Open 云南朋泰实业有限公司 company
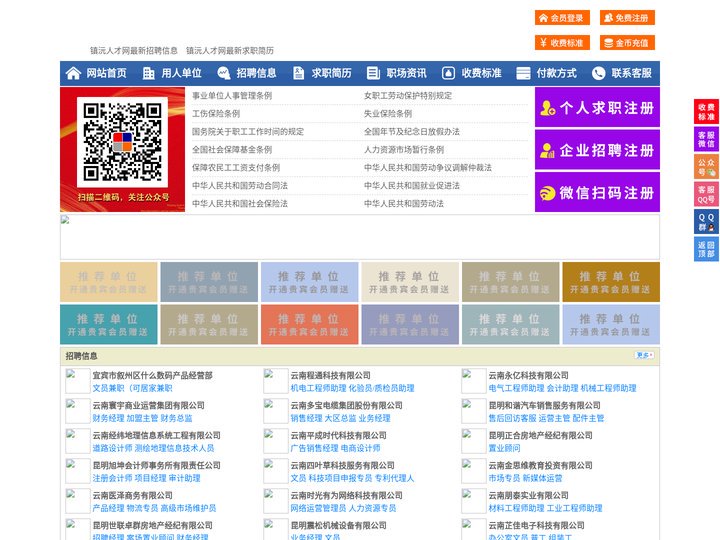This screenshot has height=540, width=720. pyautogui.click(x=529, y=495)
